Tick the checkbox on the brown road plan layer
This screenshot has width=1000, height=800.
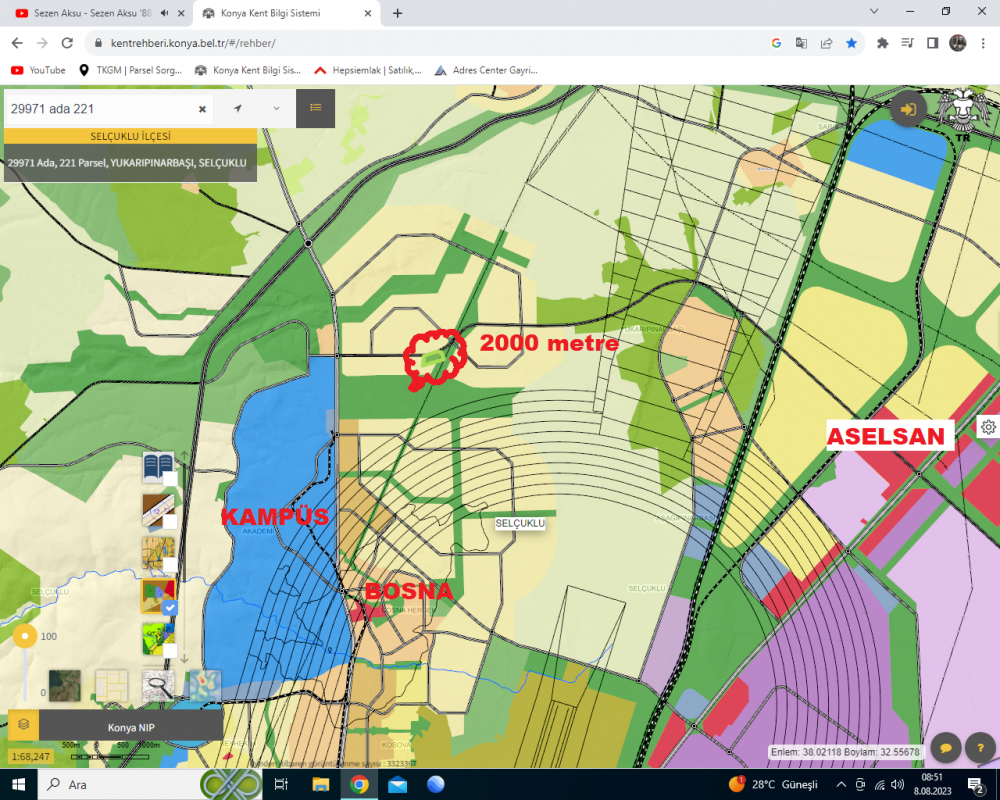click(x=170, y=522)
